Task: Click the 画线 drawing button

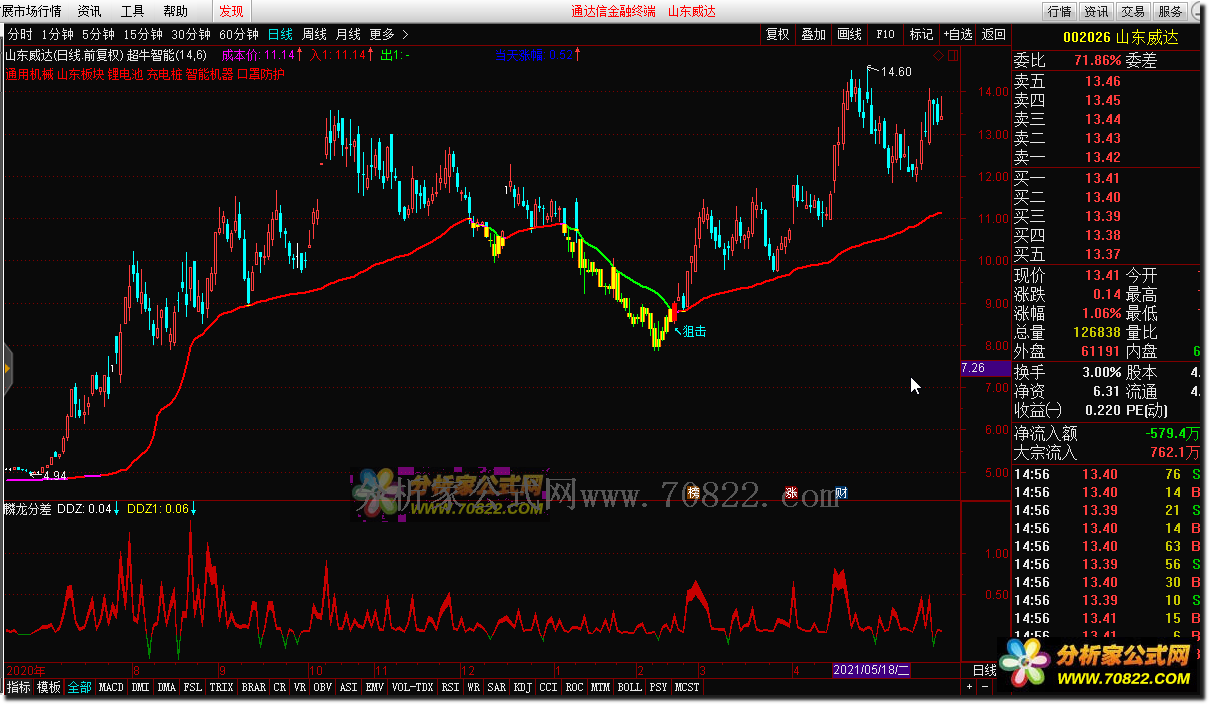Action: [849, 34]
